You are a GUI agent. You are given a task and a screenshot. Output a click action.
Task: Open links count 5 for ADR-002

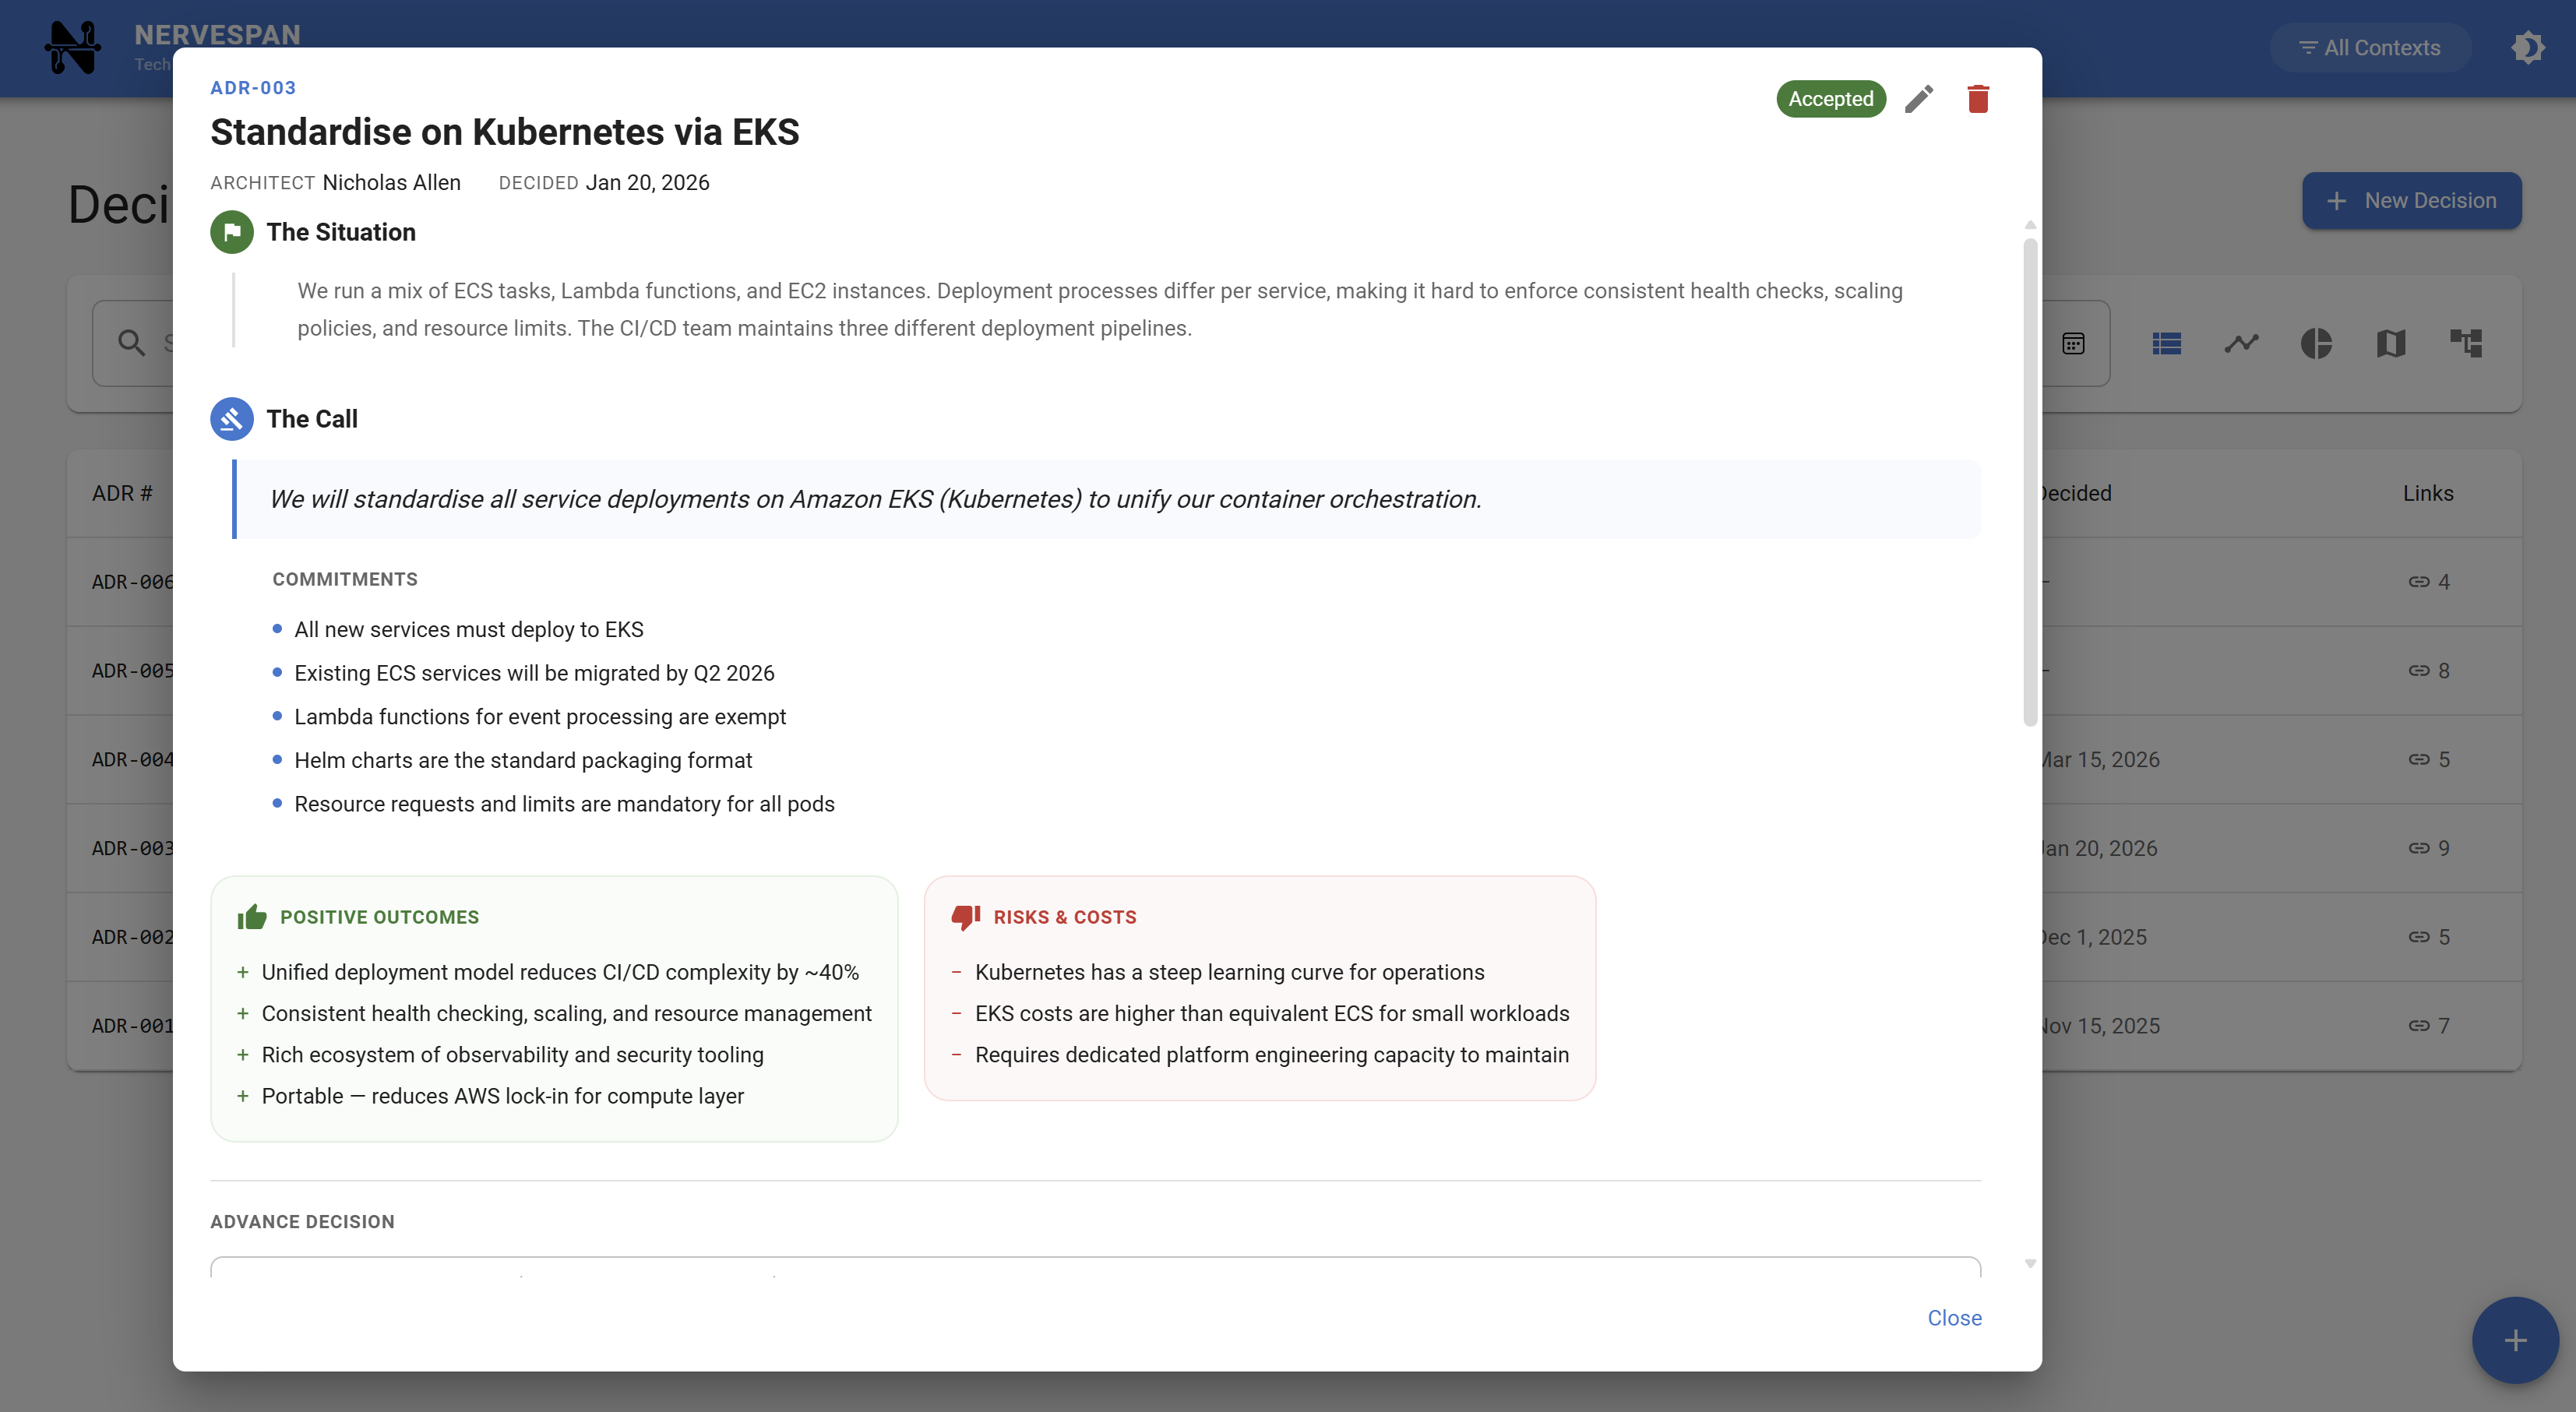pos(2428,937)
